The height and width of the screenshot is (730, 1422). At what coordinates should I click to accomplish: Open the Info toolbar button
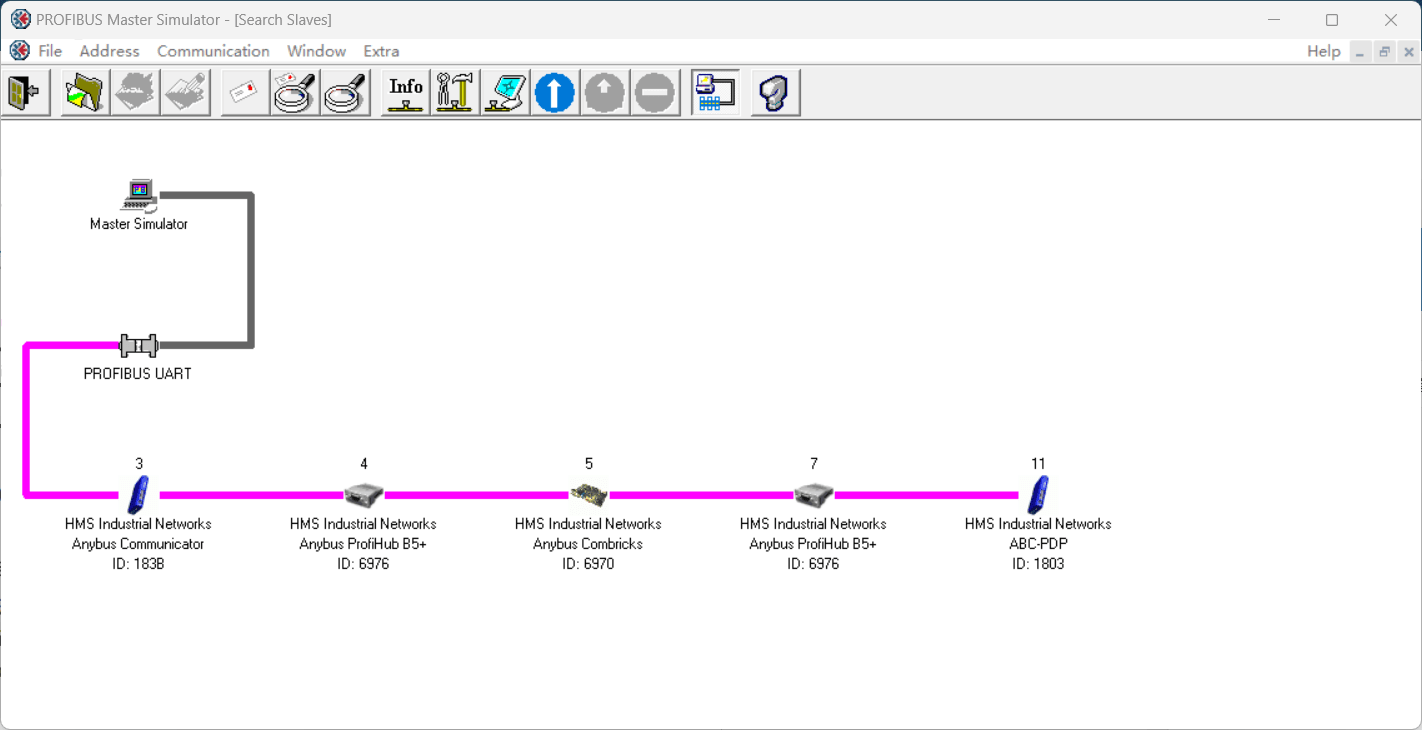click(405, 93)
